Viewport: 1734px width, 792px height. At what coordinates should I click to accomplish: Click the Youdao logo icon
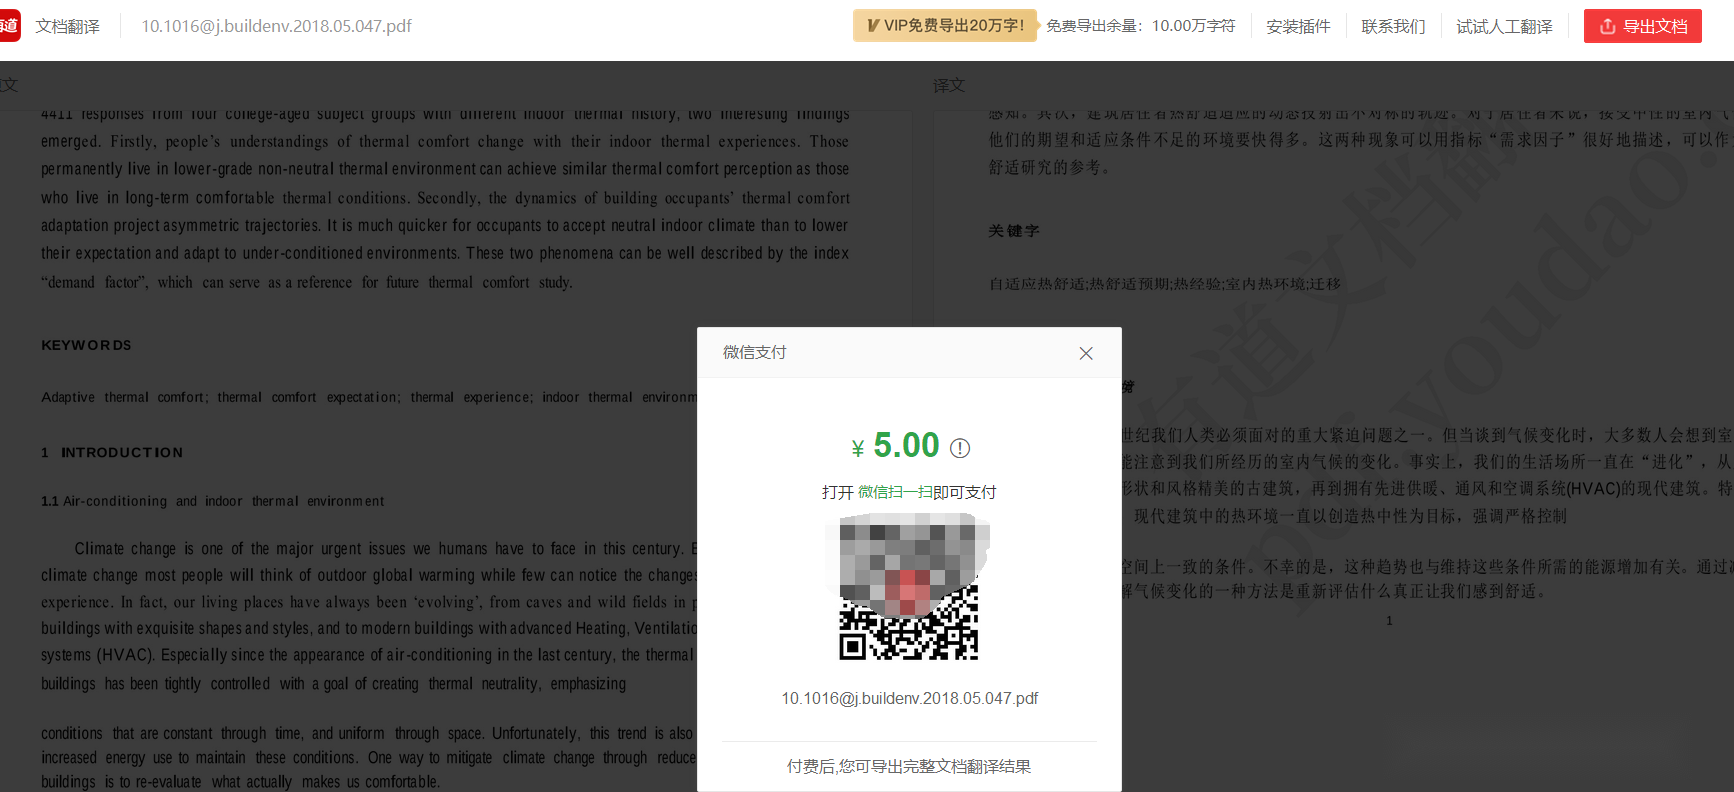(9, 26)
